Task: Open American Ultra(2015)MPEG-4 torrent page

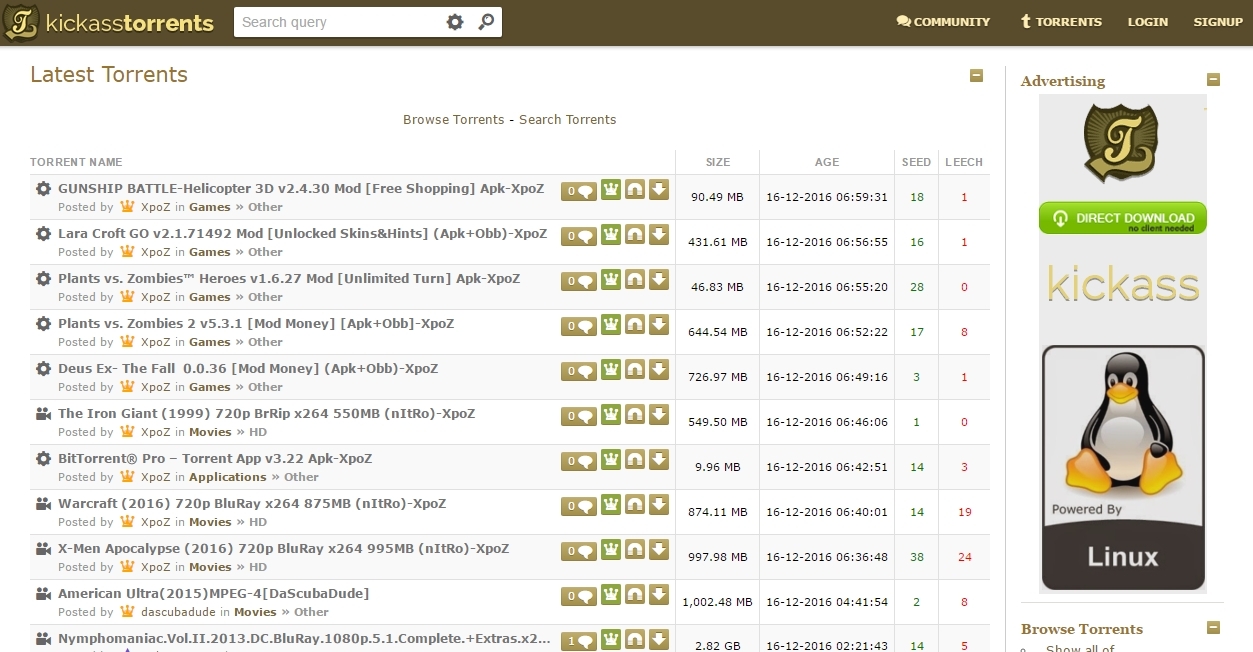Action: click(x=214, y=594)
